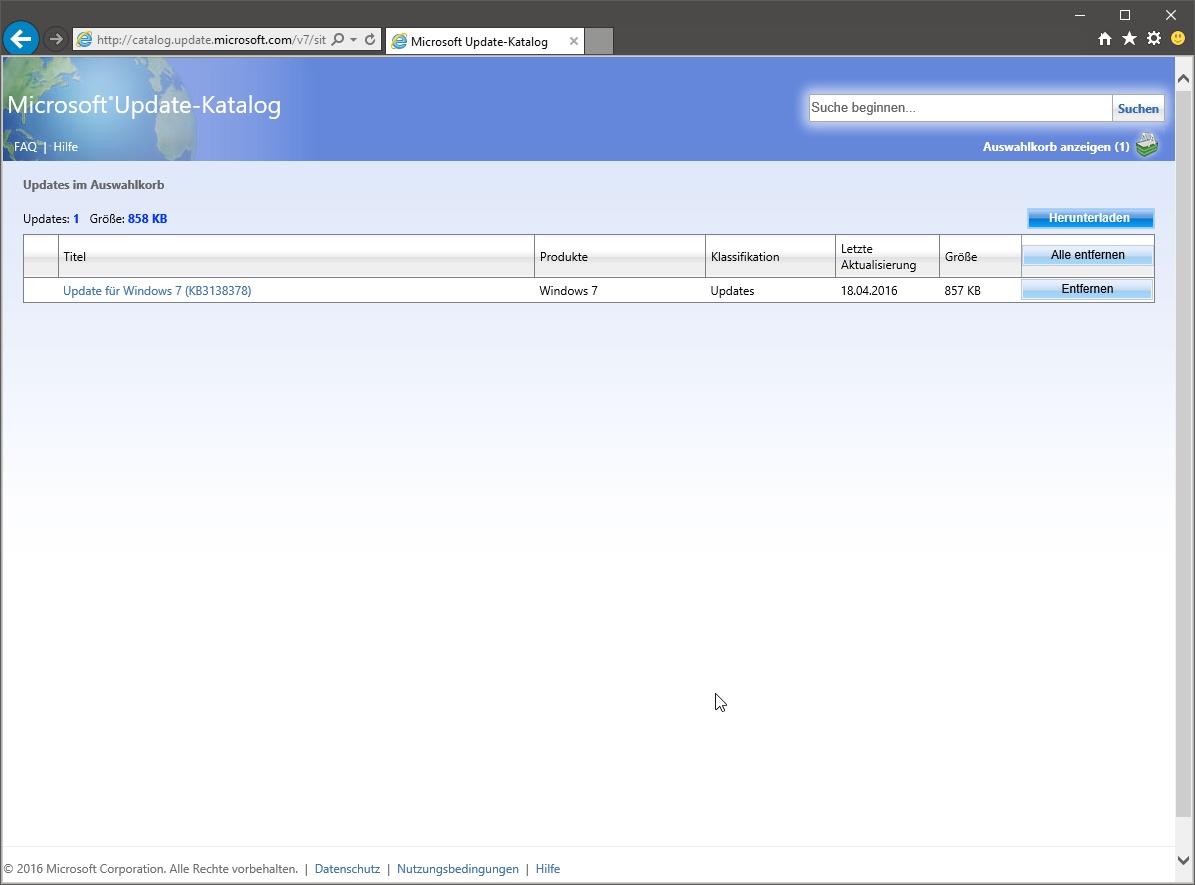Click the 858 KB total size value
Image resolution: width=1195 pixels, height=885 pixels.
[147, 219]
